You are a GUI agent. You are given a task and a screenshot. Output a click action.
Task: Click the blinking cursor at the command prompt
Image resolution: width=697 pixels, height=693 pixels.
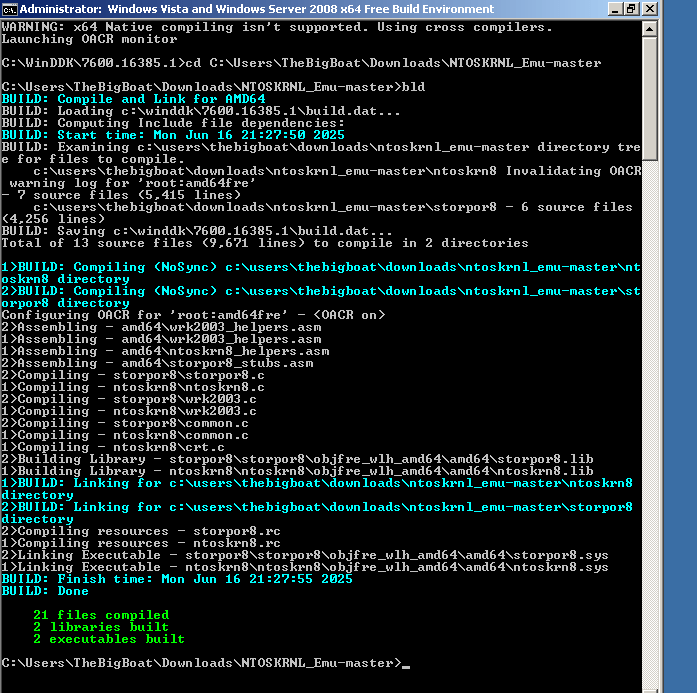[405, 663]
